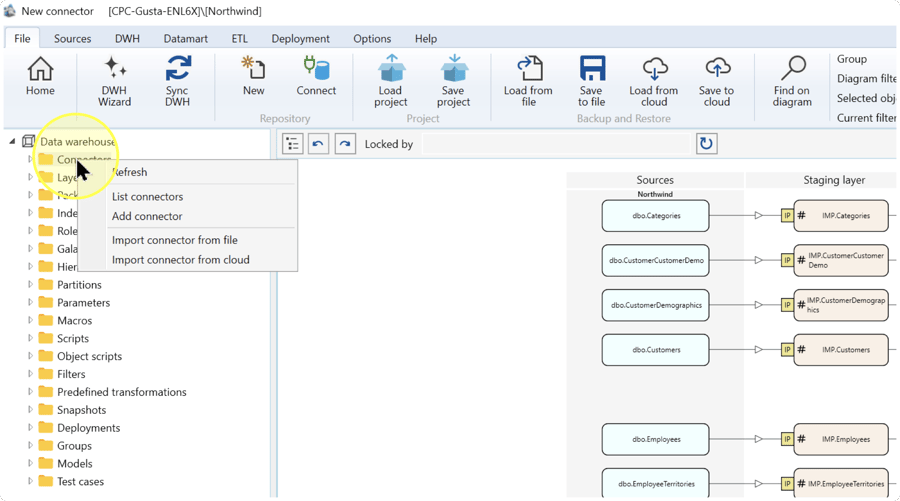Click the refresh lock status icon
900x501 pixels.
pyautogui.click(x=706, y=143)
